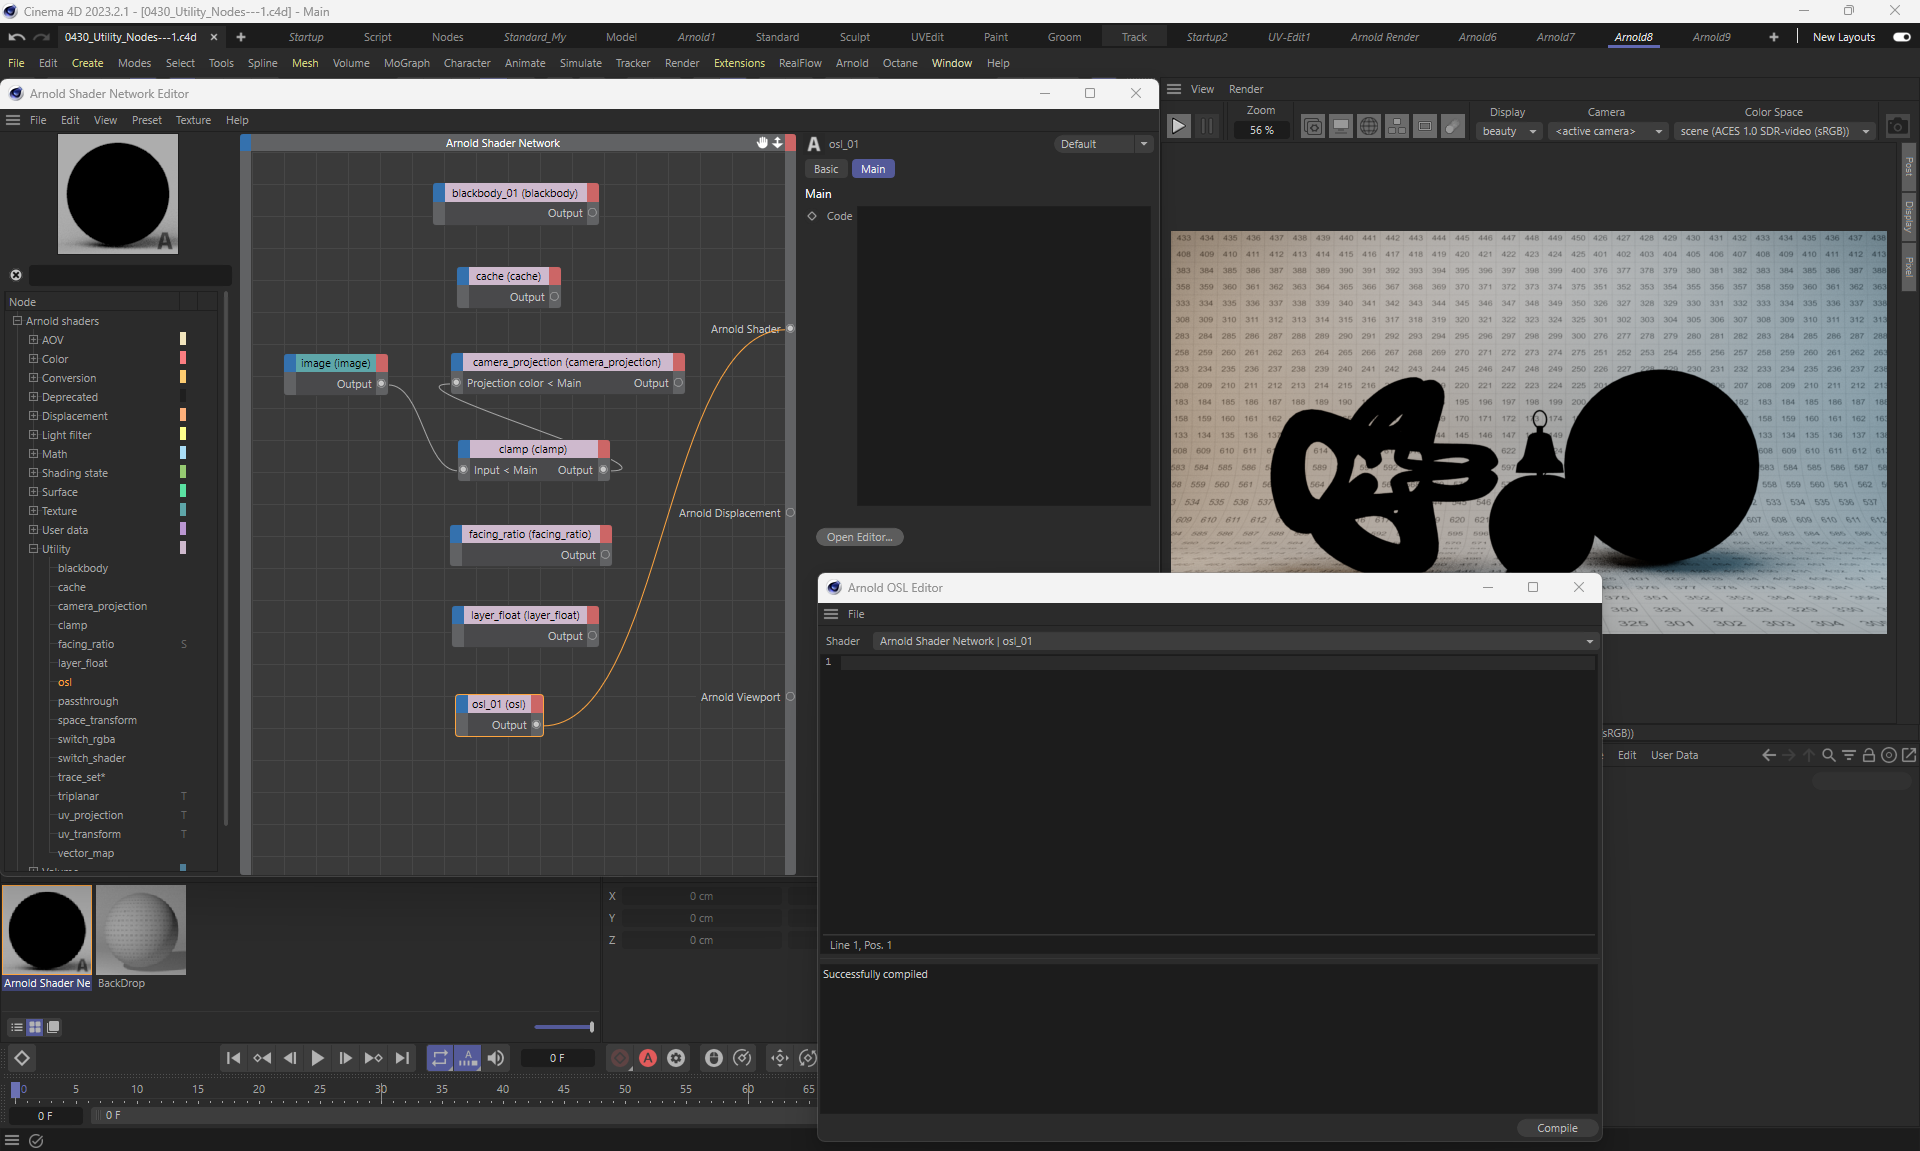The width and height of the screenshot is (1920, 1151).
Task: Click the globe icon in IPR toolbar
Action: pyautogui.click(x=1369, y=127)
